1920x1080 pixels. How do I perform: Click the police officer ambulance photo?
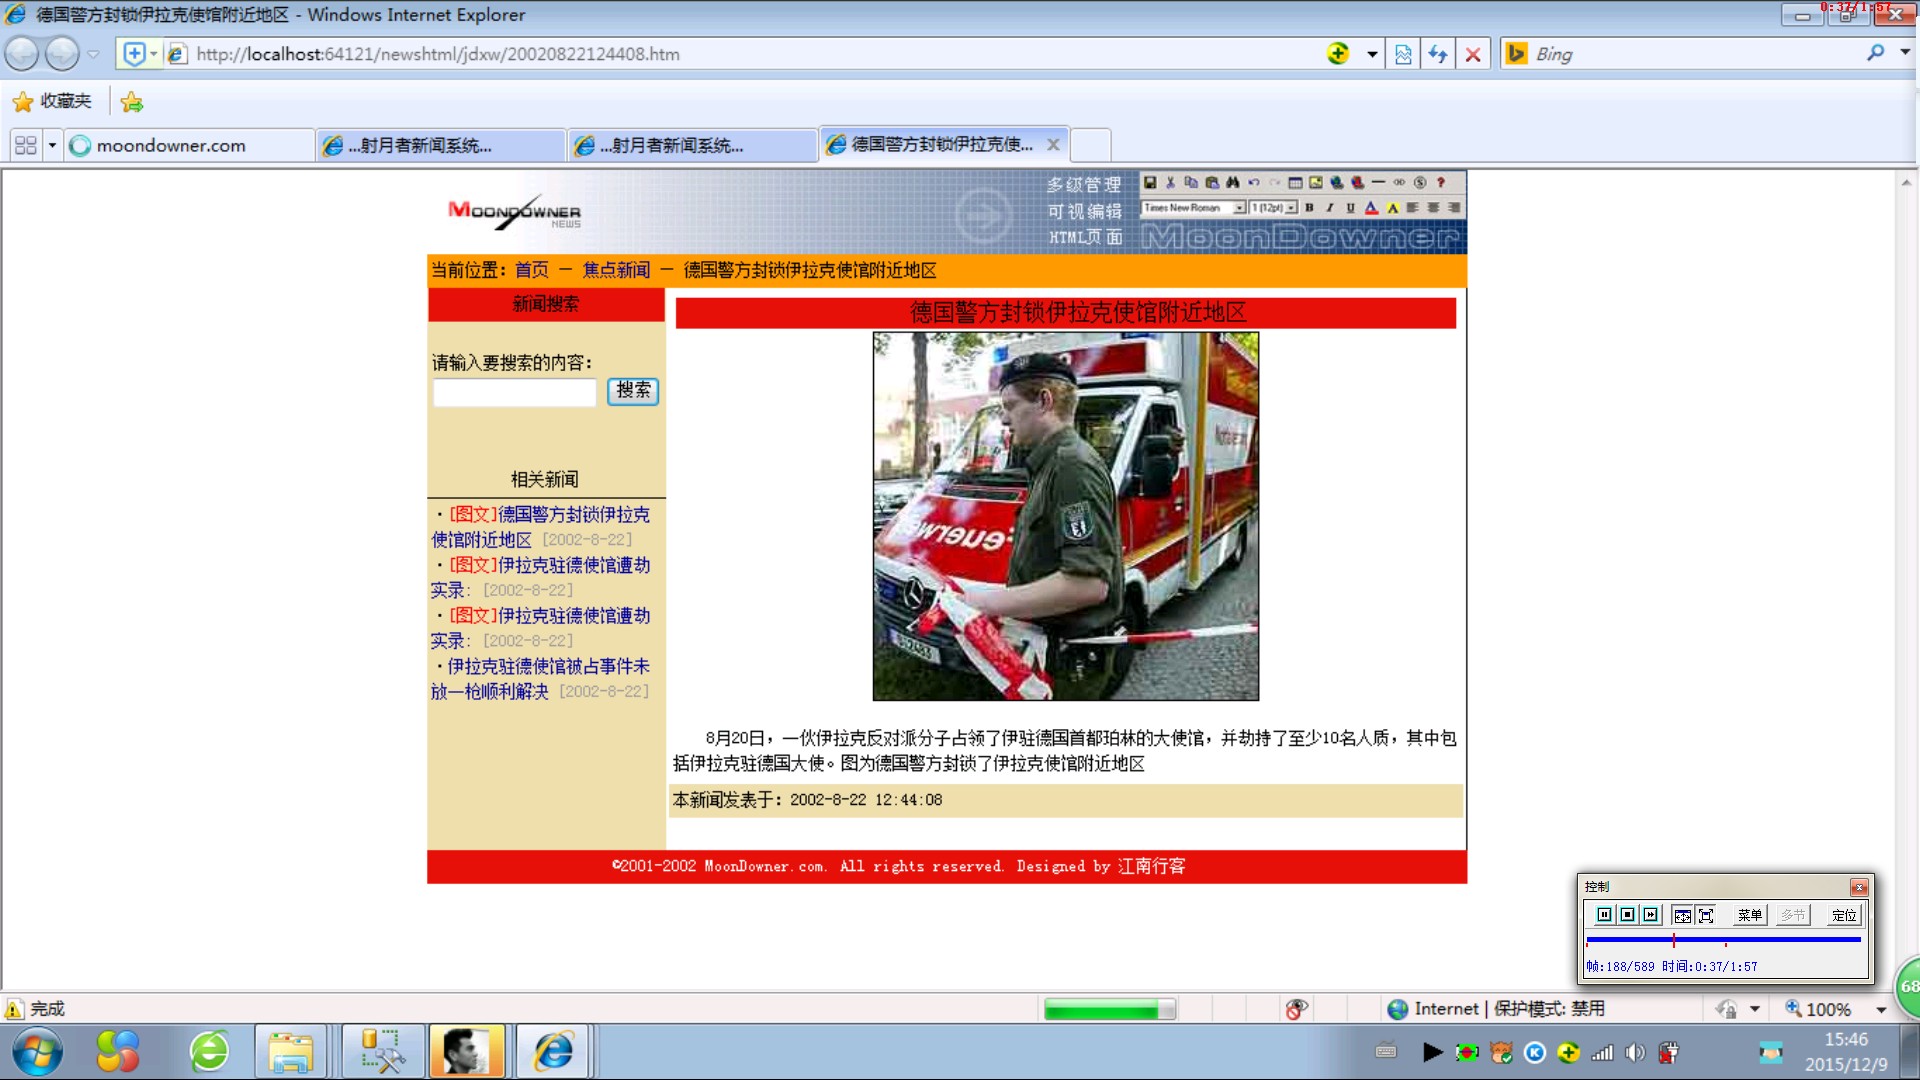pos(1065,516)
